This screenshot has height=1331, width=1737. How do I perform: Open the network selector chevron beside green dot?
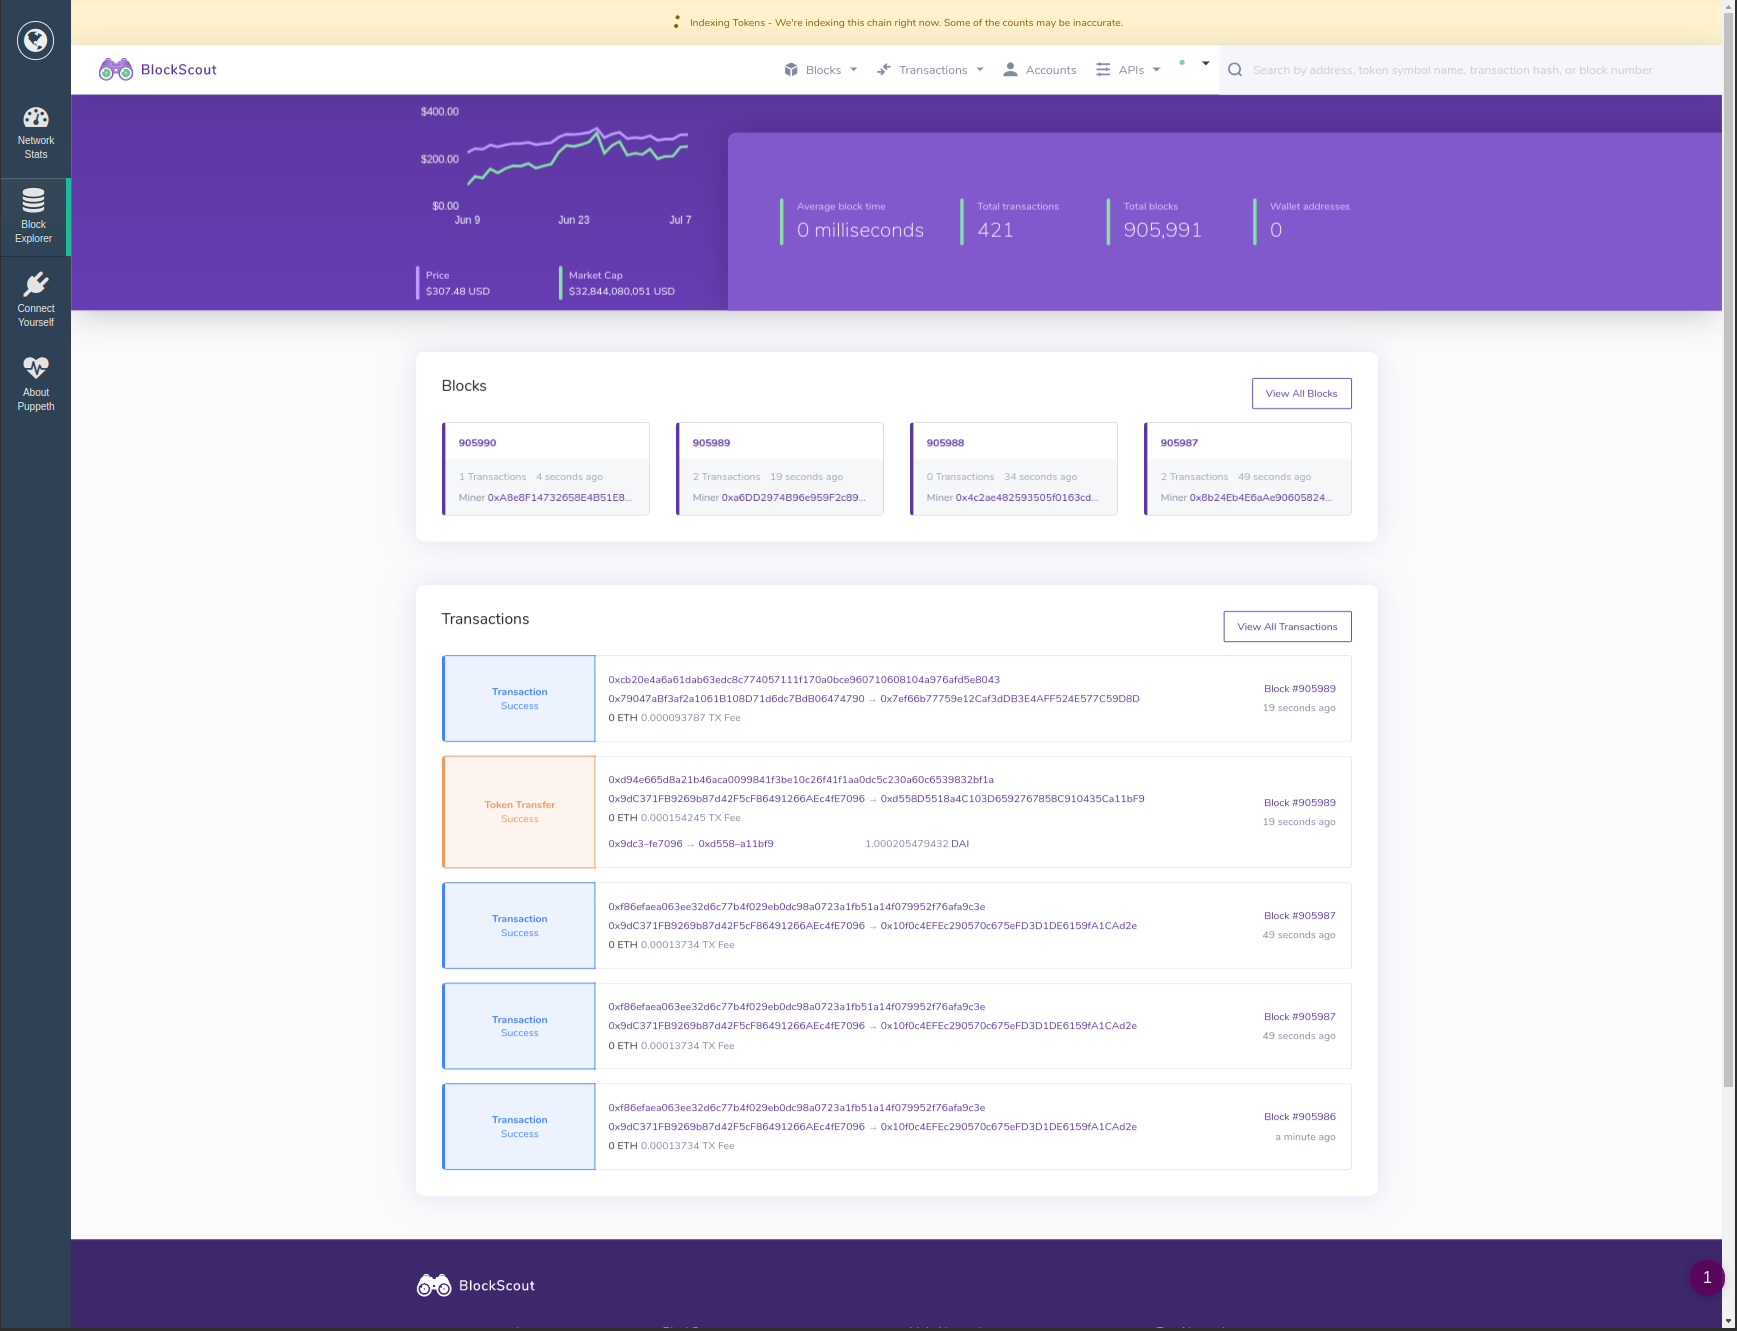pos(1203,65)
